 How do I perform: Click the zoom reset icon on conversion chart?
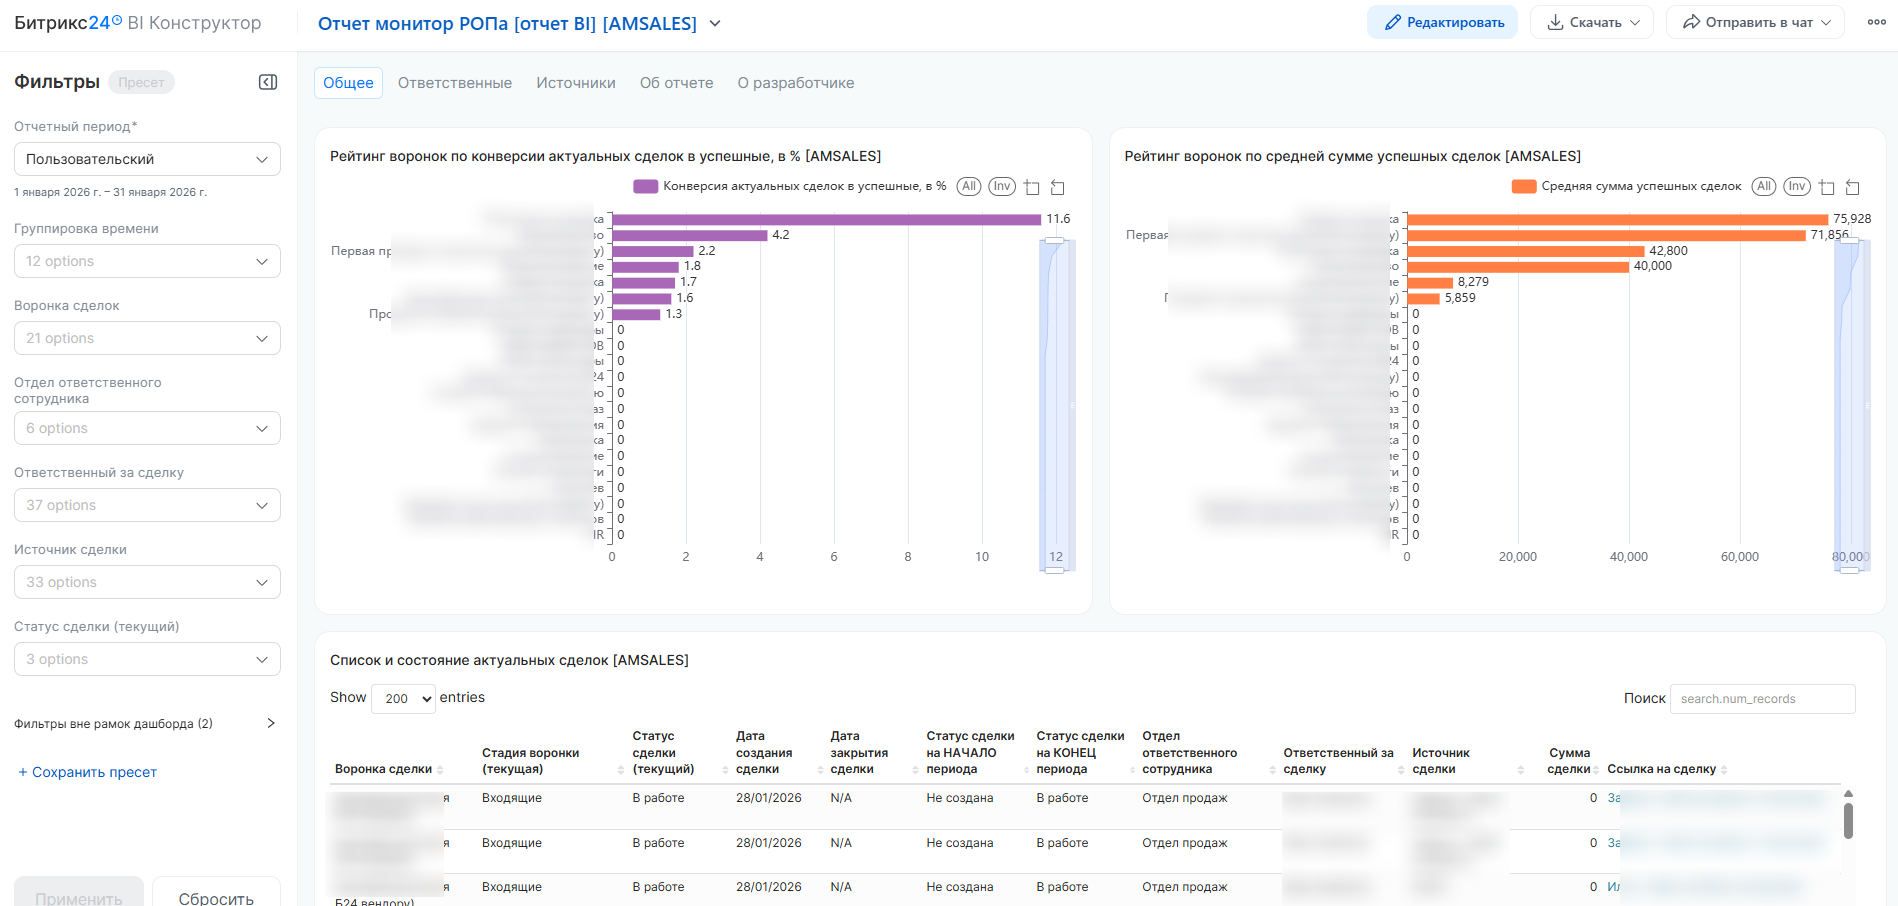click(x=1057, y=187)
